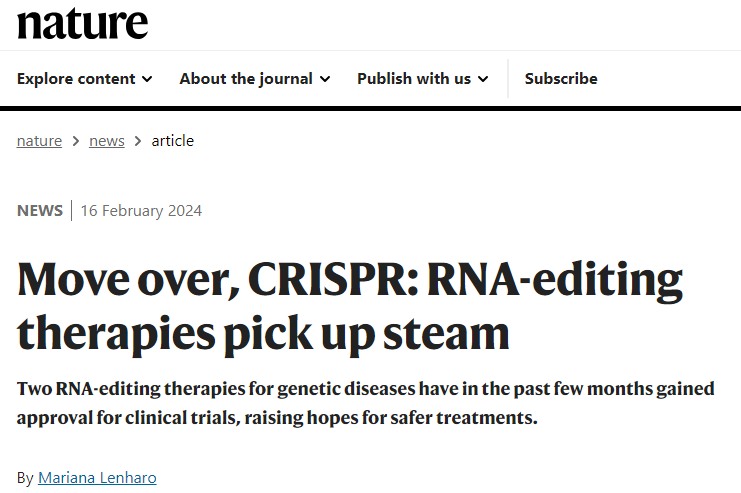Click the Nature logo

click(82, 23)
